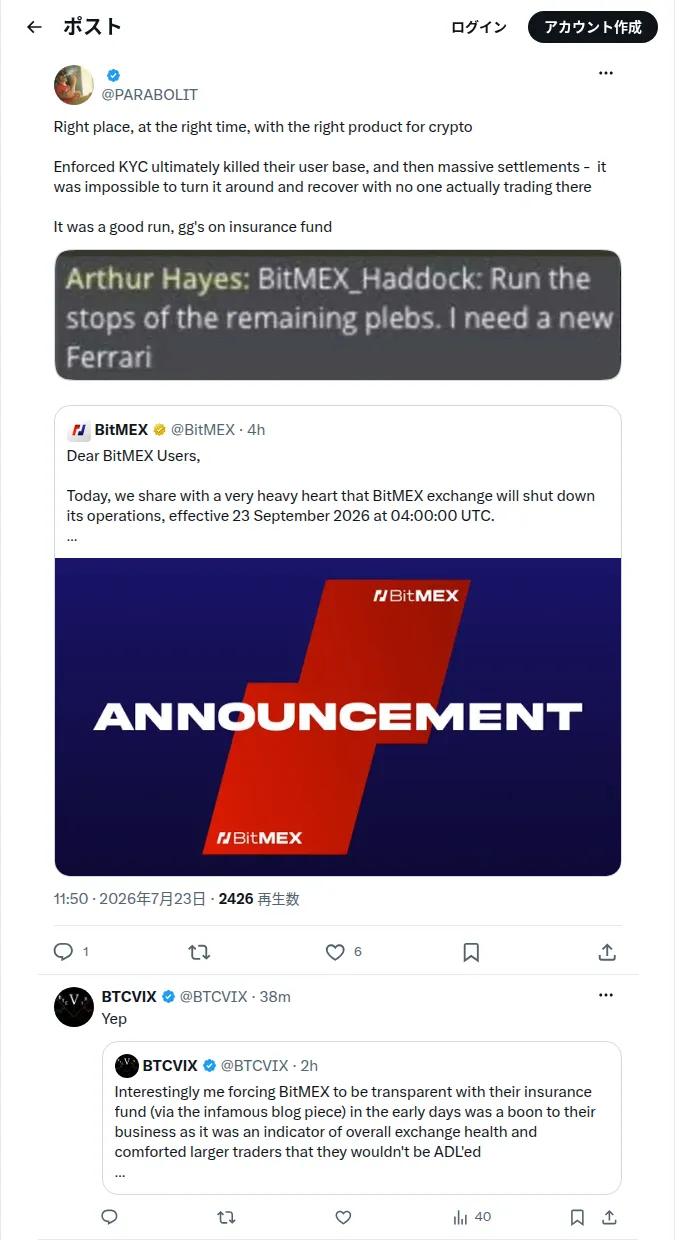675x1240 pixels.
Task: Click the アカウント作成 sign-up button
Action: pos(593,27)
